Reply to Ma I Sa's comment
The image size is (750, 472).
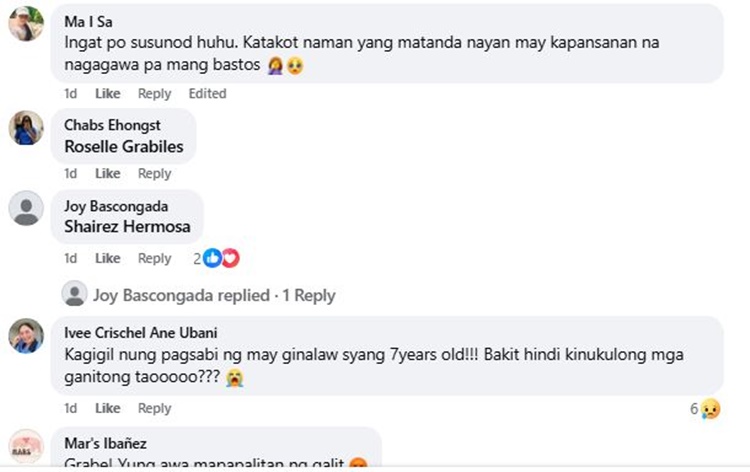tap(154, 93)
